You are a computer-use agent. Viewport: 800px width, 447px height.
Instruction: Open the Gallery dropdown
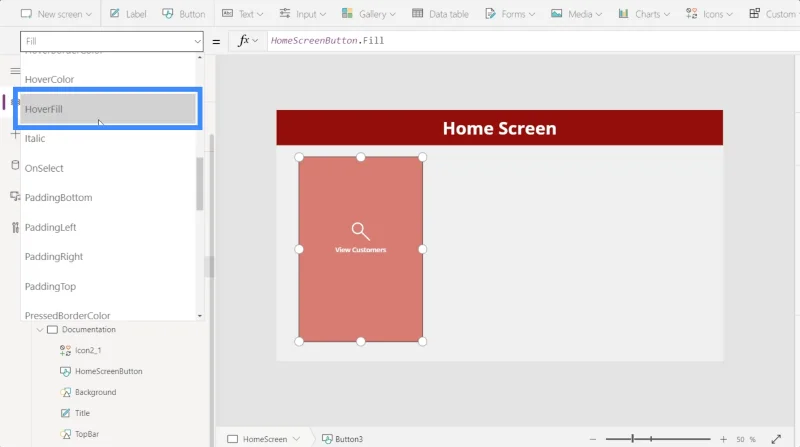(x=369, y=14)
